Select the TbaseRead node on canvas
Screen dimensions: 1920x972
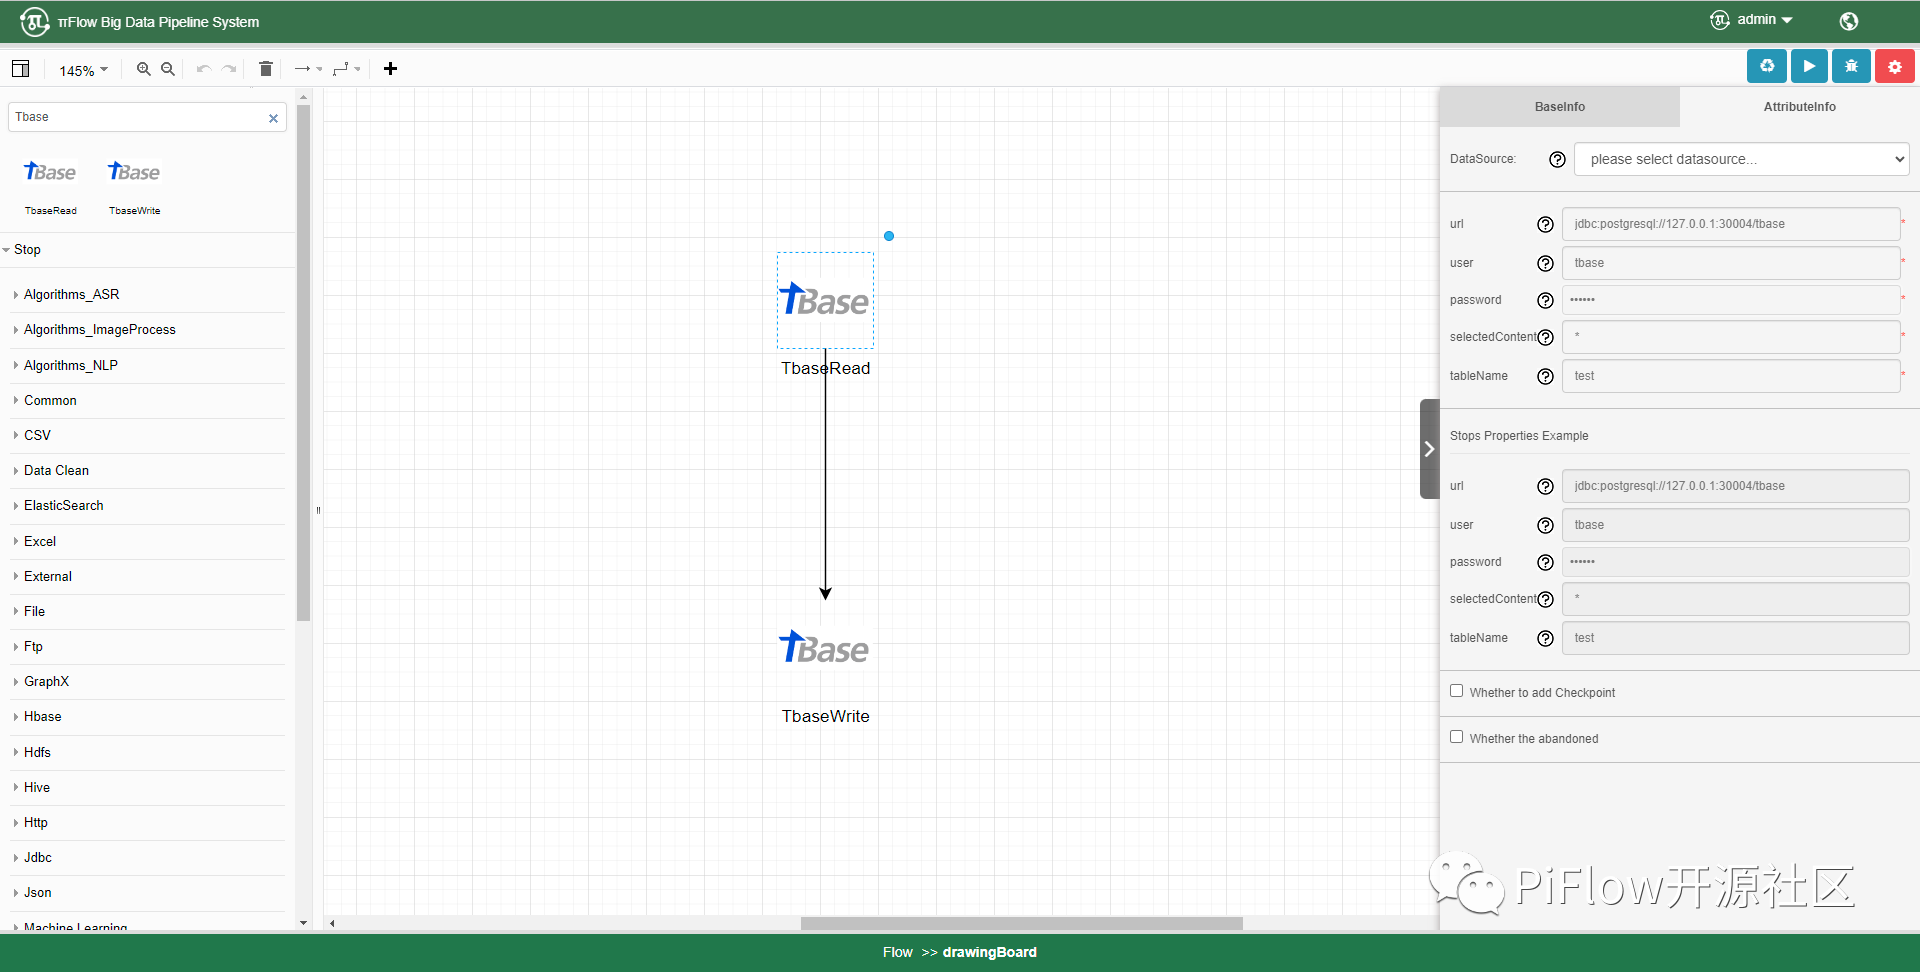(825, 301)
